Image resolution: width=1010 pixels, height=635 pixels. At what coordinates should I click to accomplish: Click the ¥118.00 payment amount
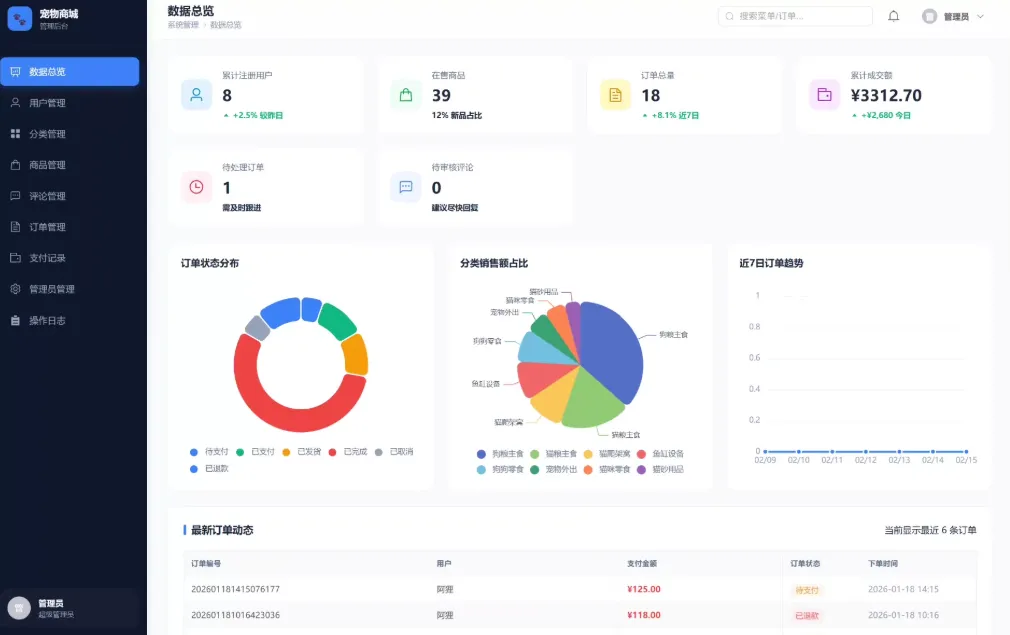coord(643,615)
